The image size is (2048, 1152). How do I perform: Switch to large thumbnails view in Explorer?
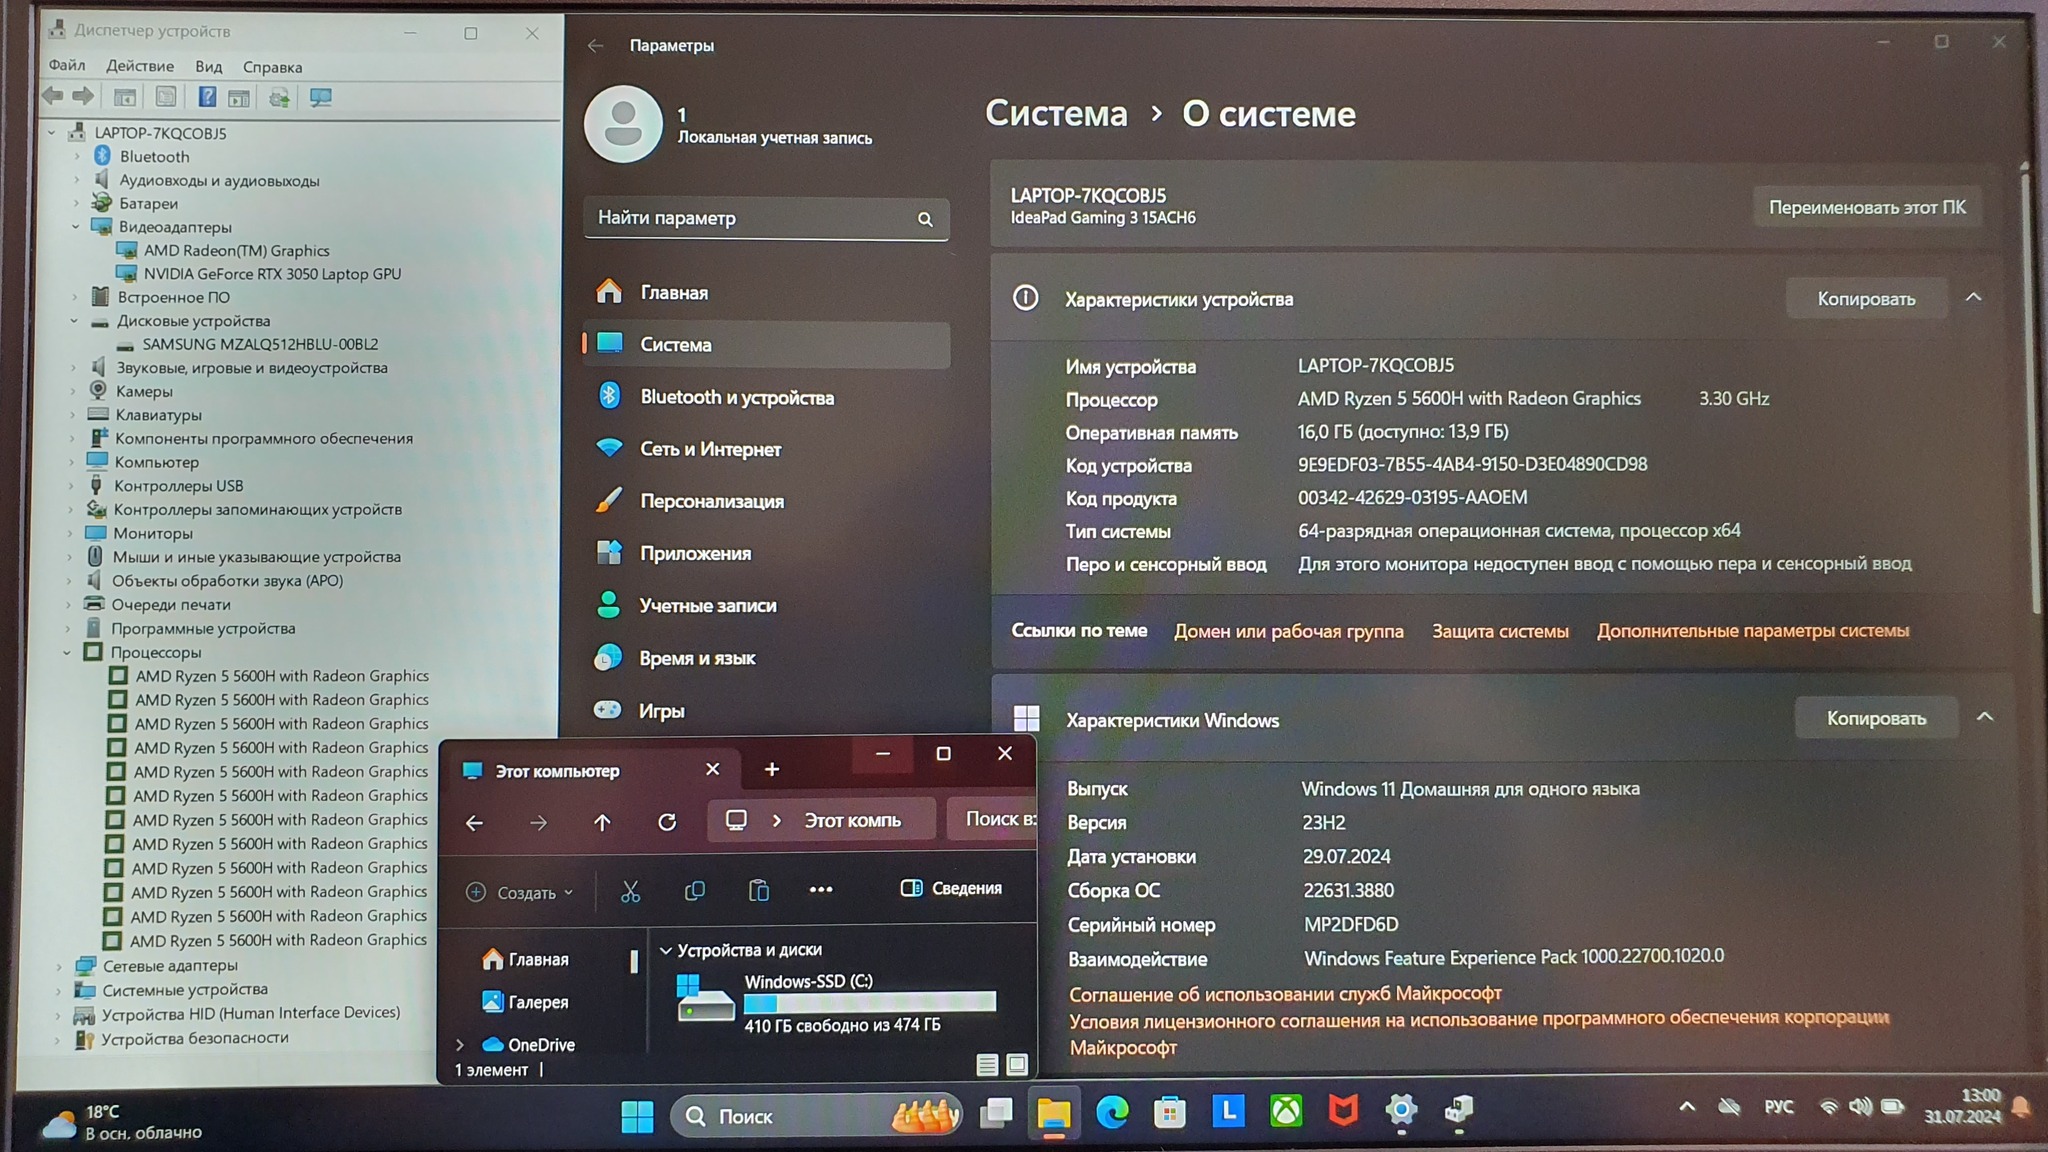click(1017, 1065)
